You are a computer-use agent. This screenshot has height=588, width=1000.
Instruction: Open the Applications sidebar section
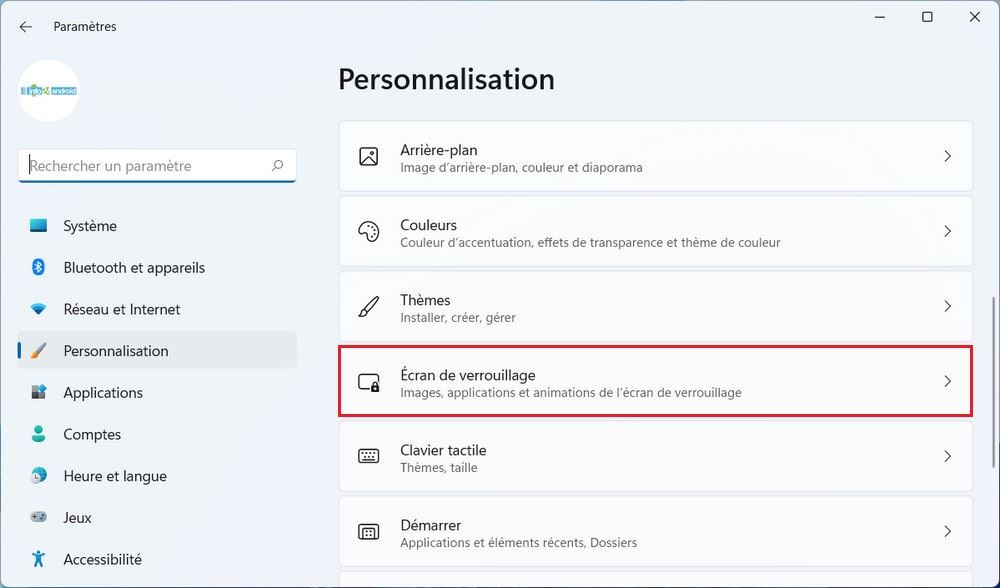click(x=103, y=393)
